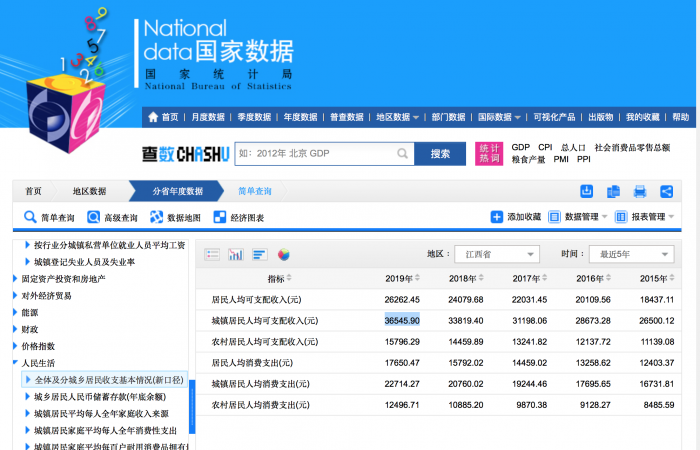Click the print icon

click(x=640, y=191)
